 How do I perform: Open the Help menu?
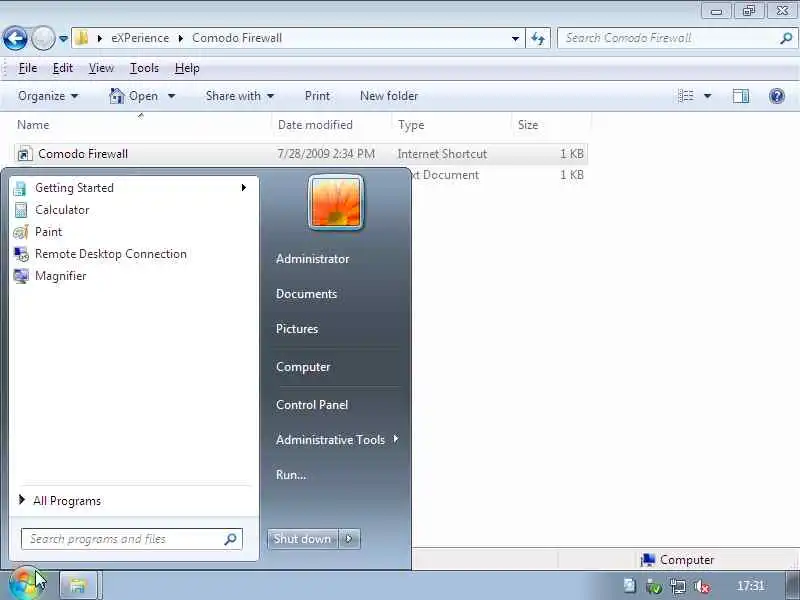[x=187, y=68]
